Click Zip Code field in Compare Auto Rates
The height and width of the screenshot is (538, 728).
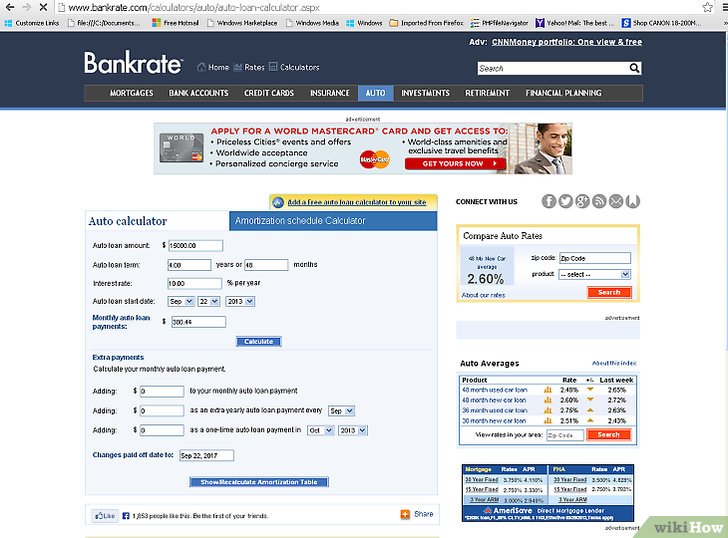click(595, 258)
